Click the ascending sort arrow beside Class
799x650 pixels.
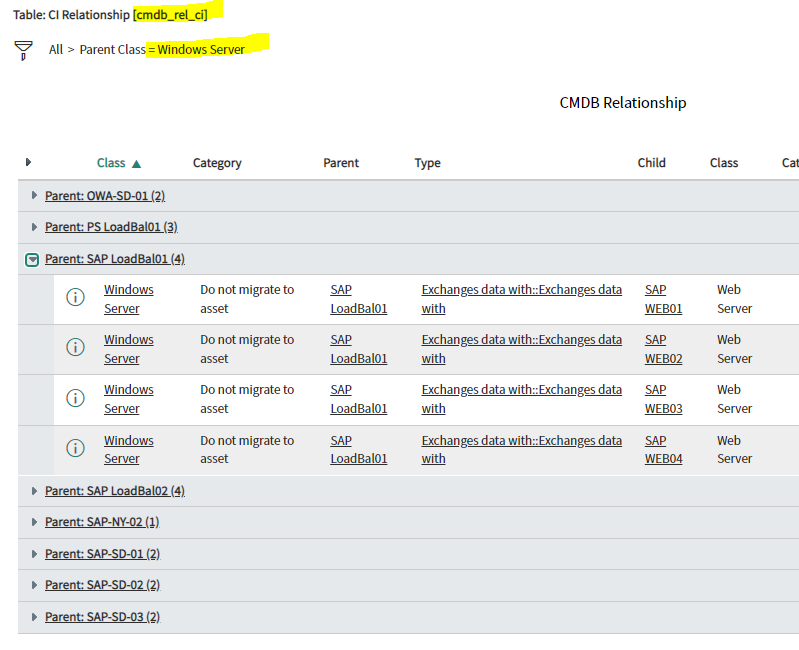click(x=136, y=164)
